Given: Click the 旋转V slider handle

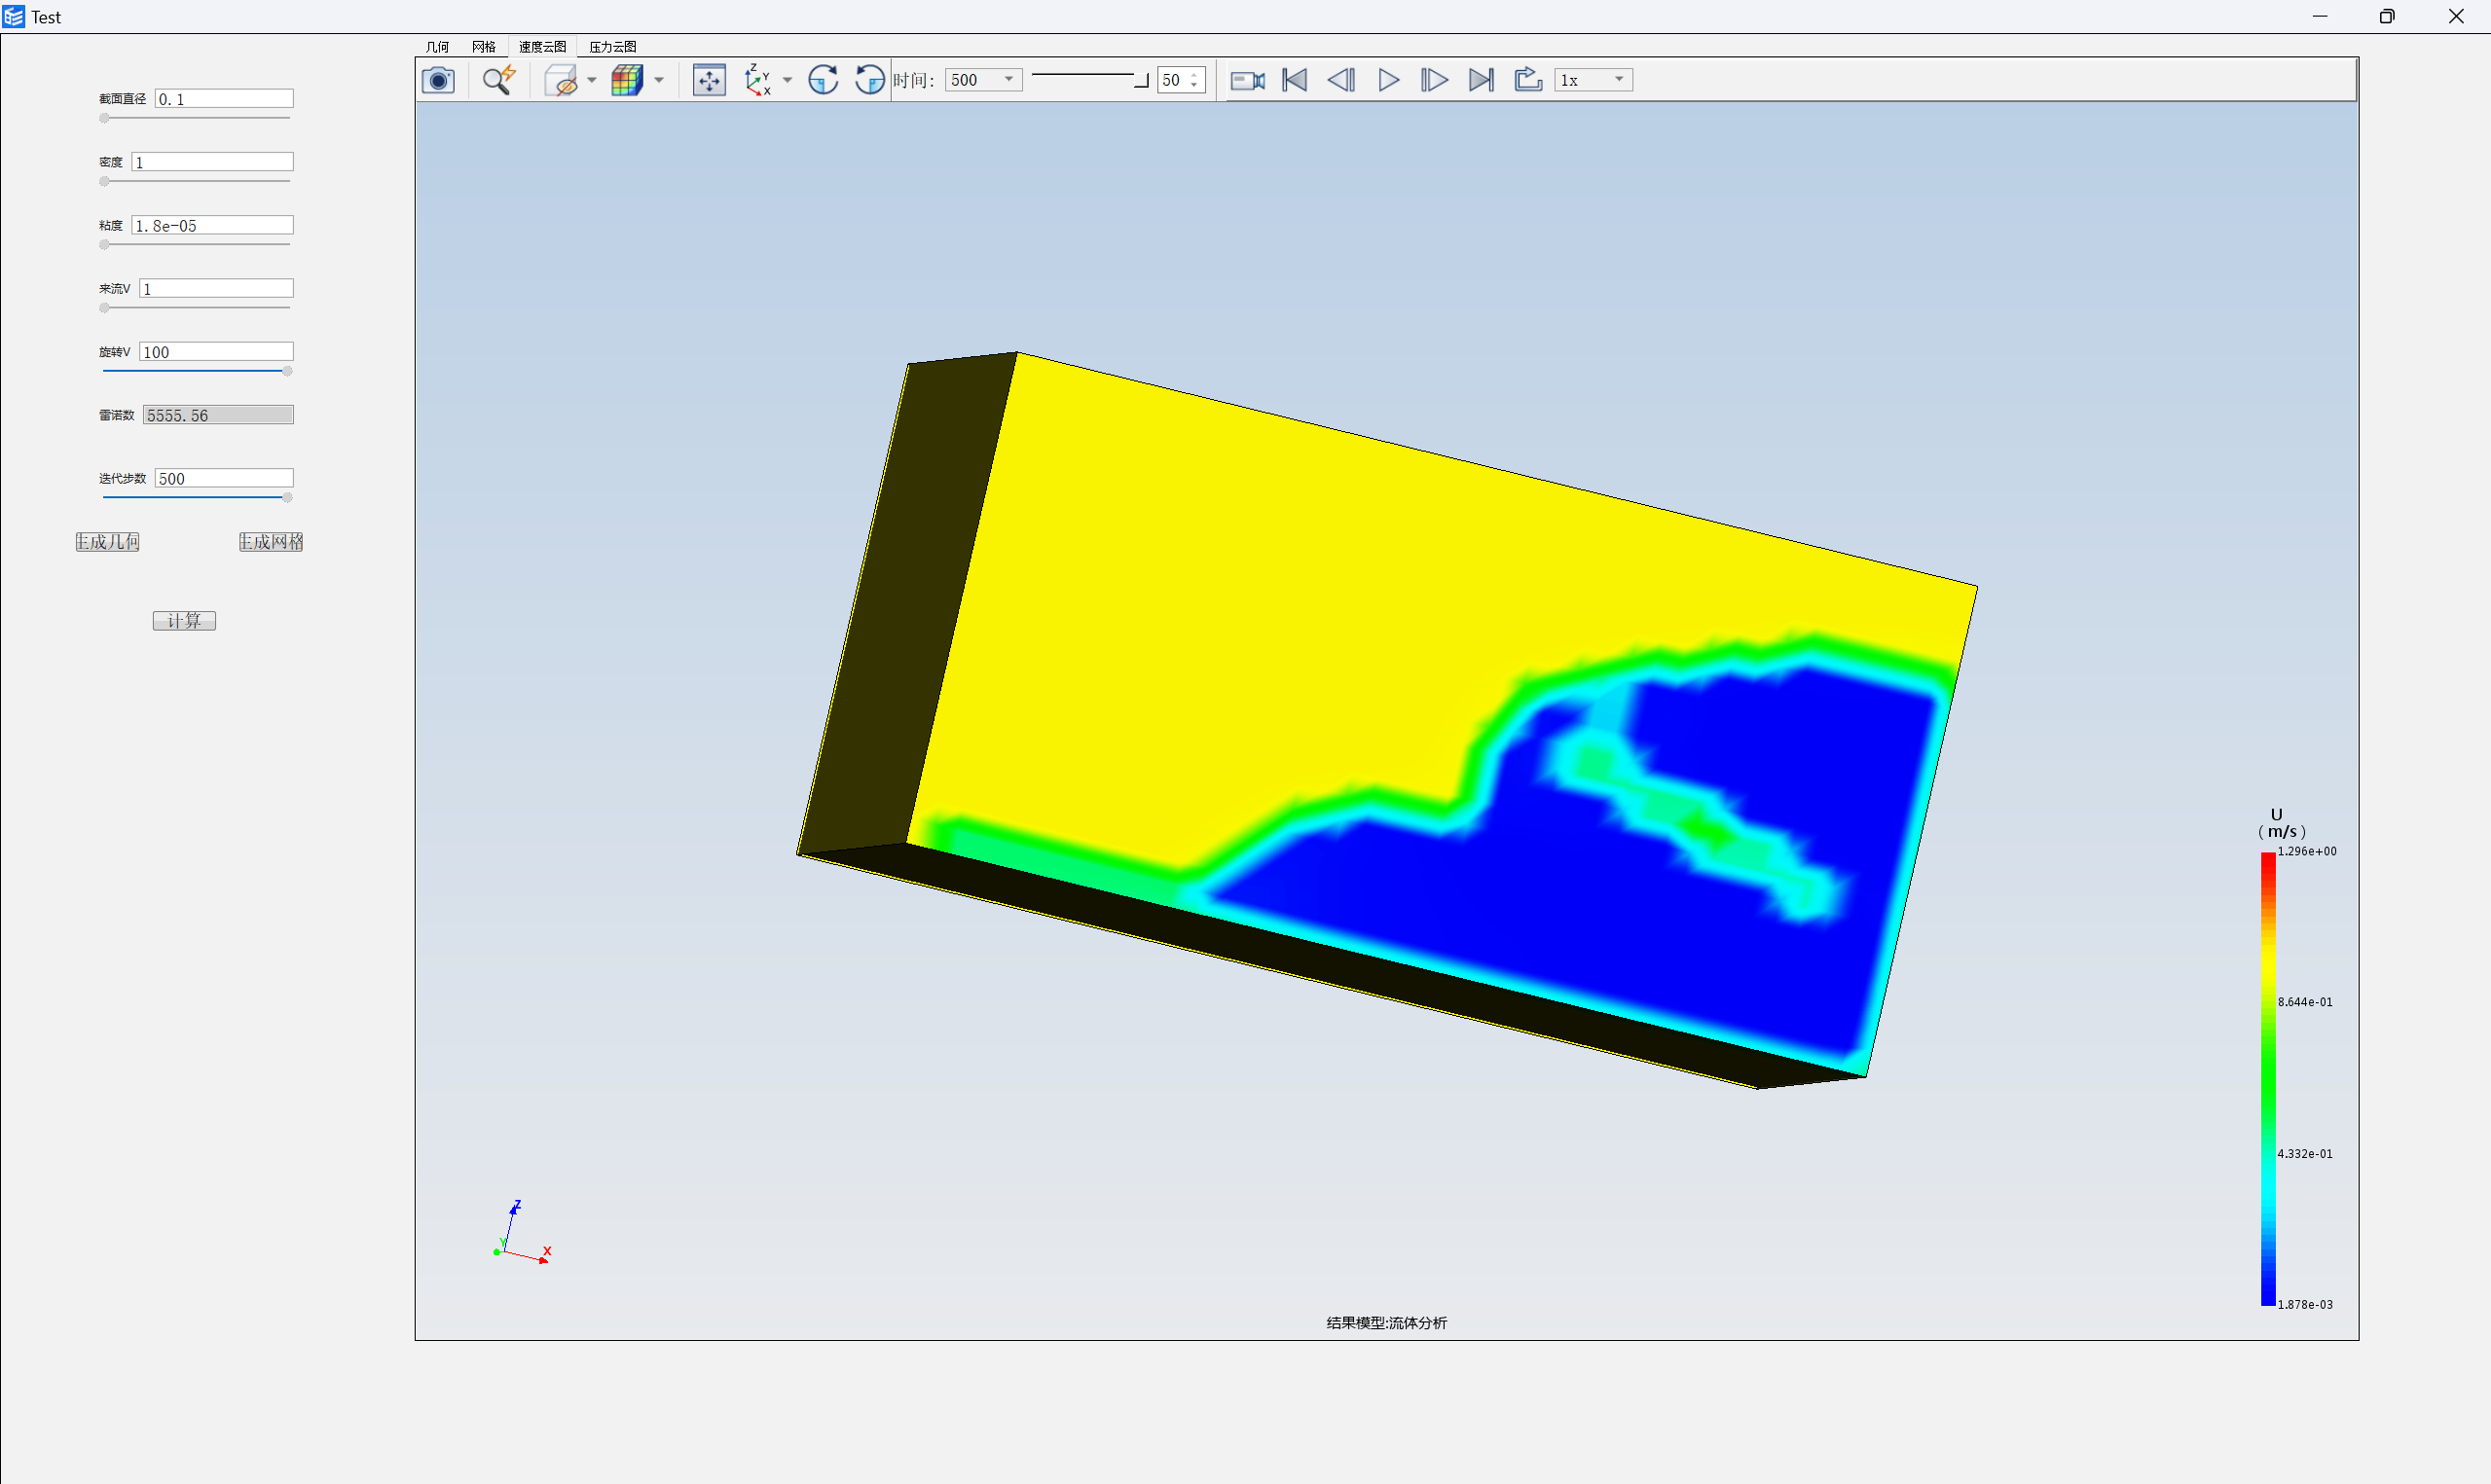Looking at the screenshot, I should click(287, 371).
